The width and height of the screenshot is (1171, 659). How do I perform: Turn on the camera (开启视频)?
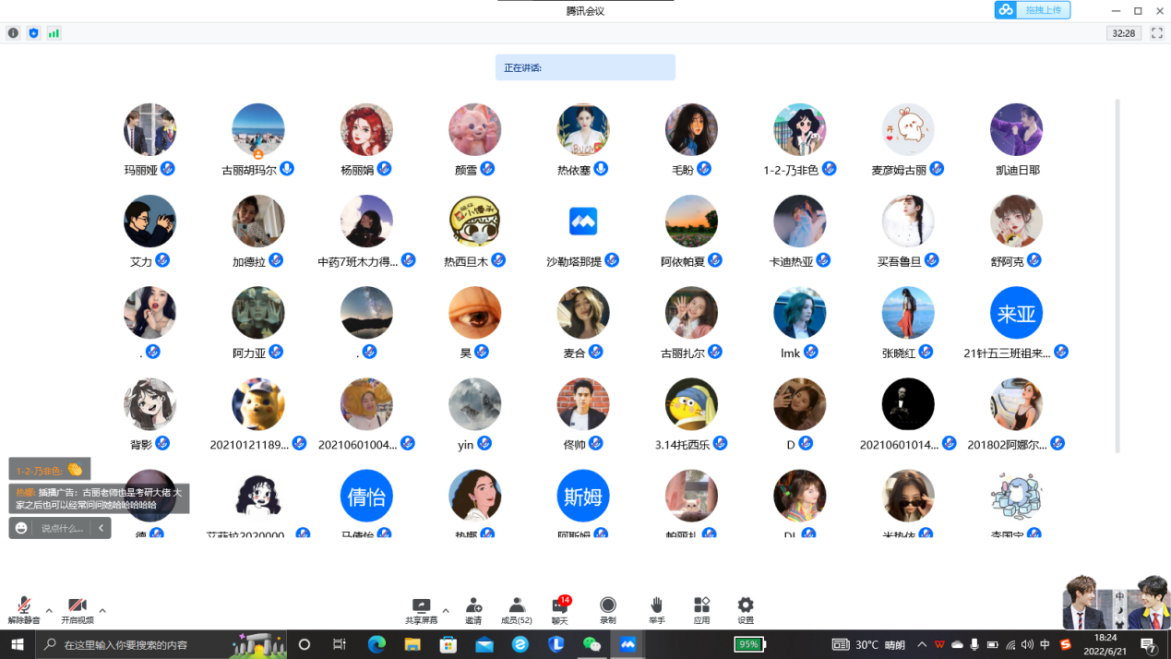[x=77, y=607]
